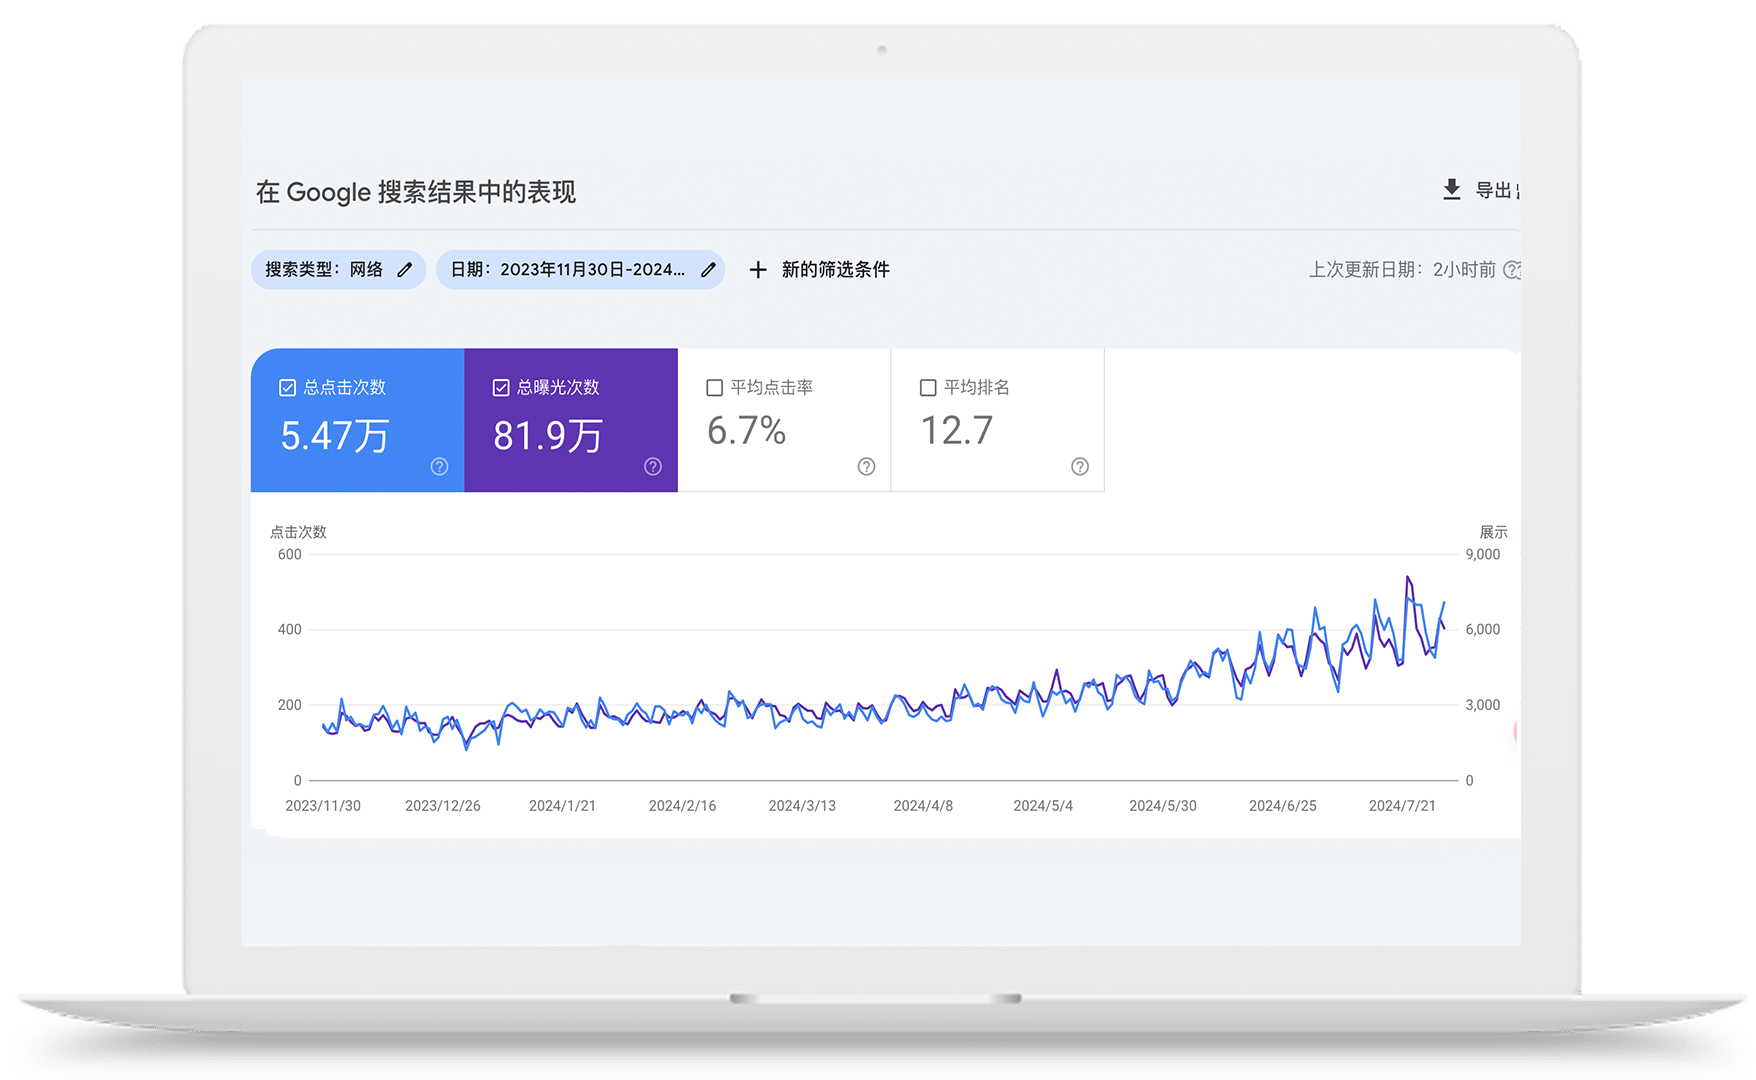The height and width of the screenshot is (1080, 1756).
Task: Click the 600 value on clicks axis
Action: (x=289, y=555)
